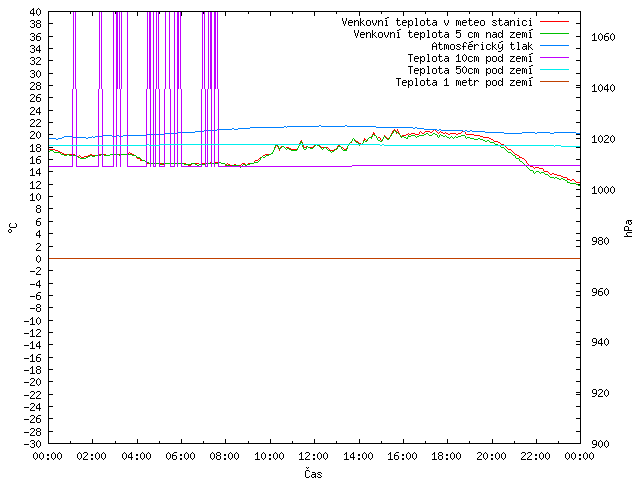This screenshot has height=480, width=640.
Task: Click legend label 'Teplota 1 metr pod zemí'
Action: (464, 82)
